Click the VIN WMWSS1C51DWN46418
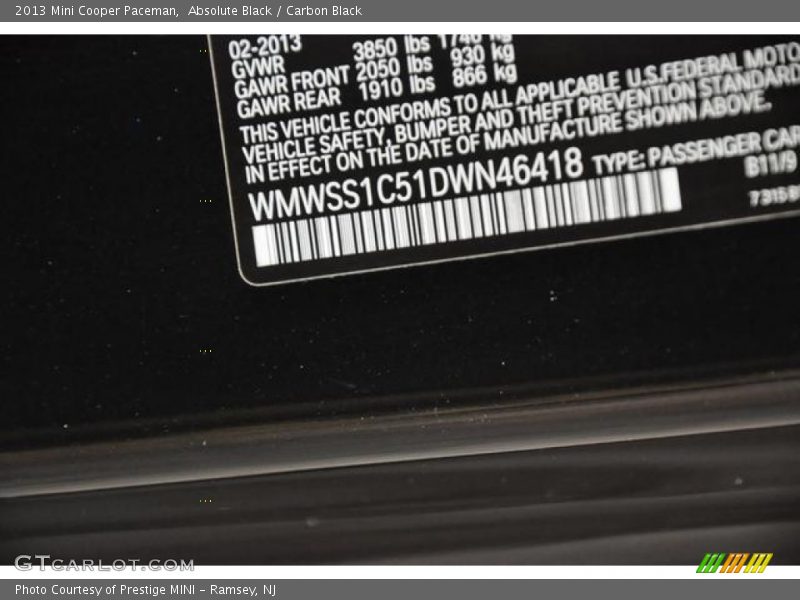 [x=415, y=180]
